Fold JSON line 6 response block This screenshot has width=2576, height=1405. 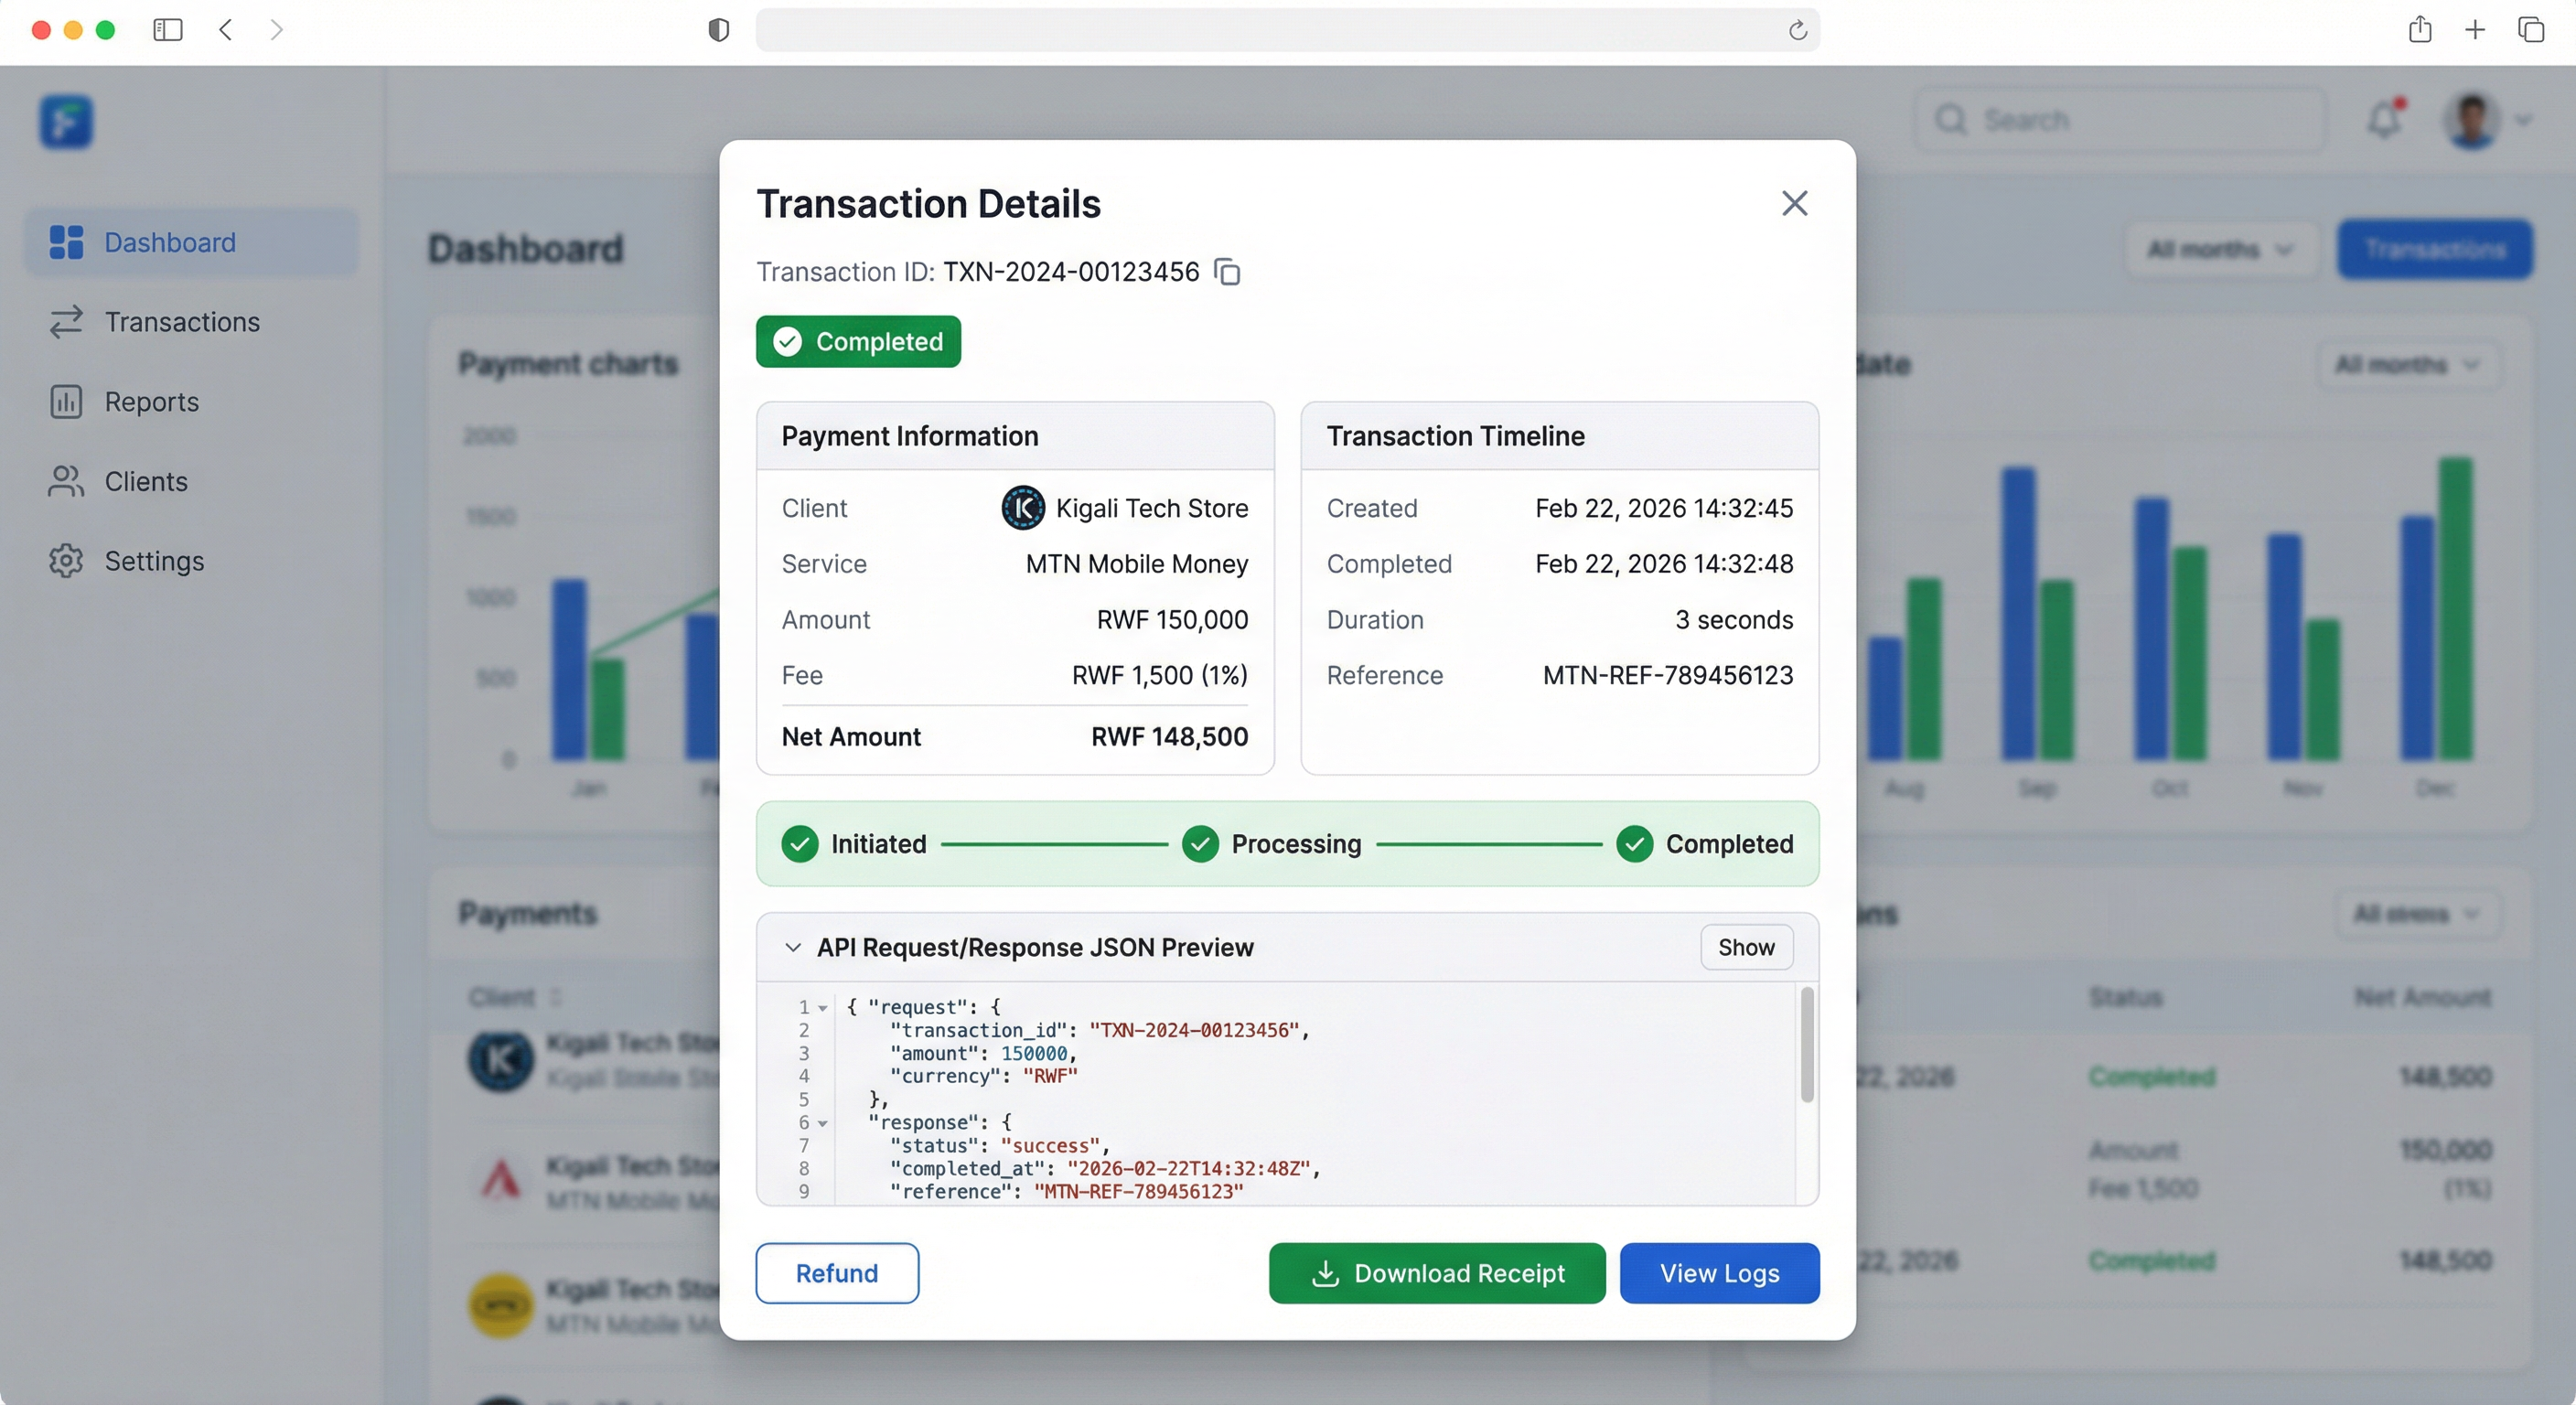[823, 1123]
